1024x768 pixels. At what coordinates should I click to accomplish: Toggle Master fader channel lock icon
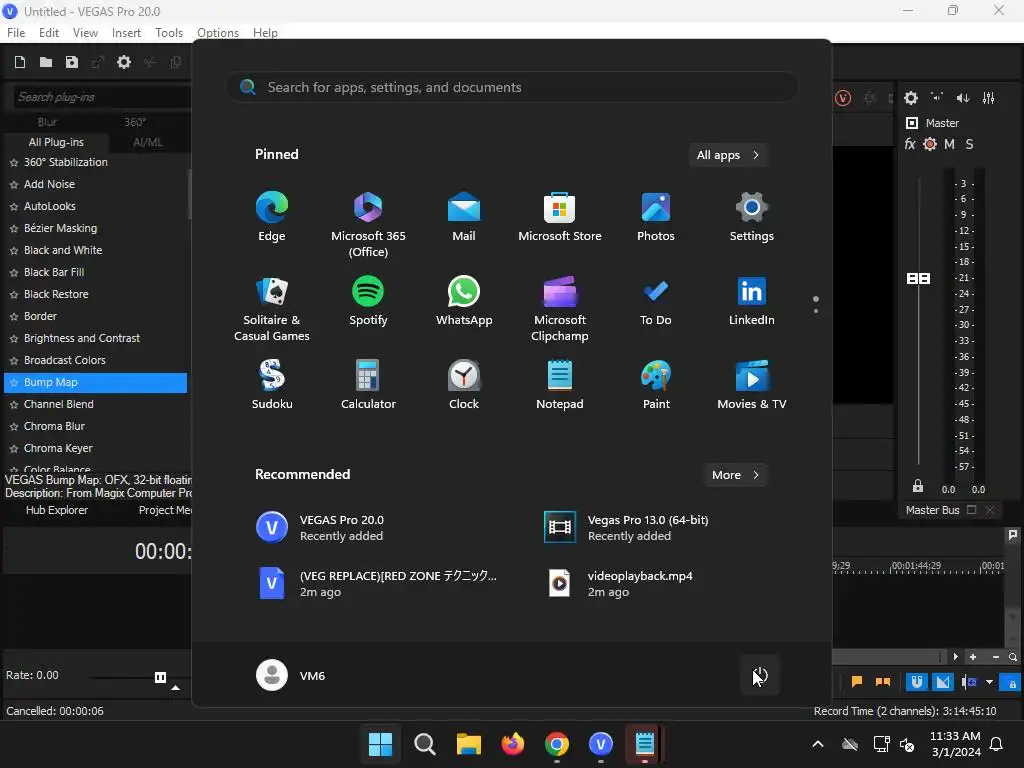click(x=918, y=486)
